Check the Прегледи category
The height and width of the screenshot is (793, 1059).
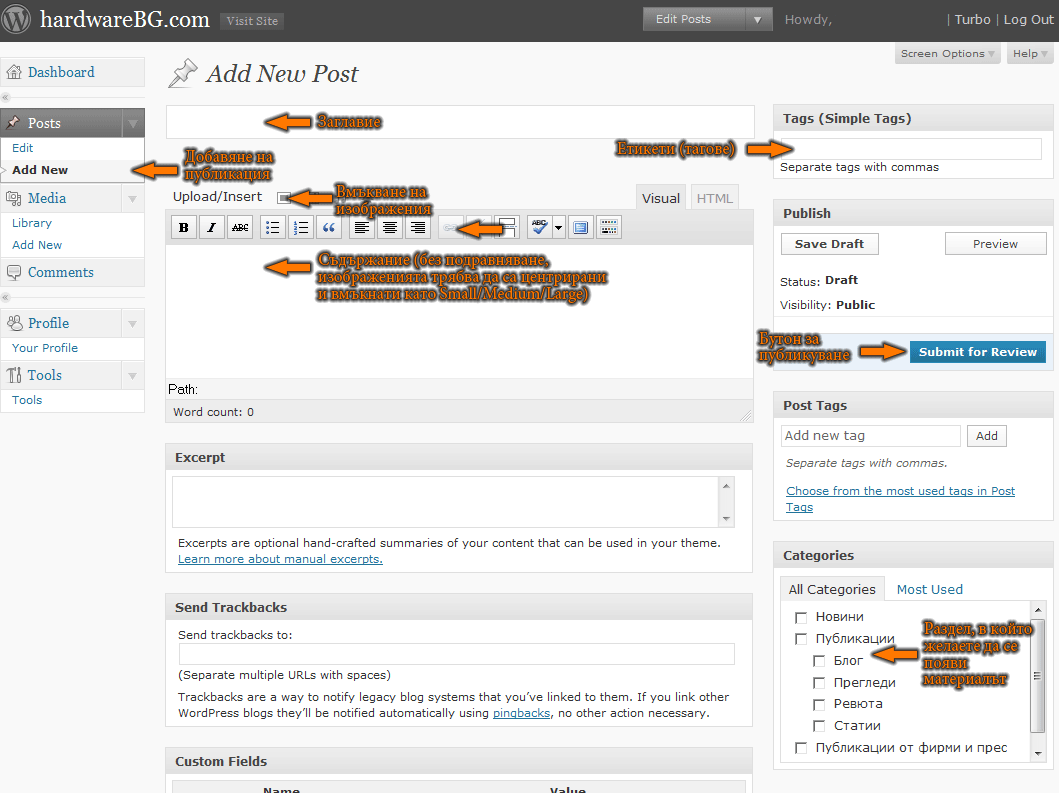click(x=819, y=683)
